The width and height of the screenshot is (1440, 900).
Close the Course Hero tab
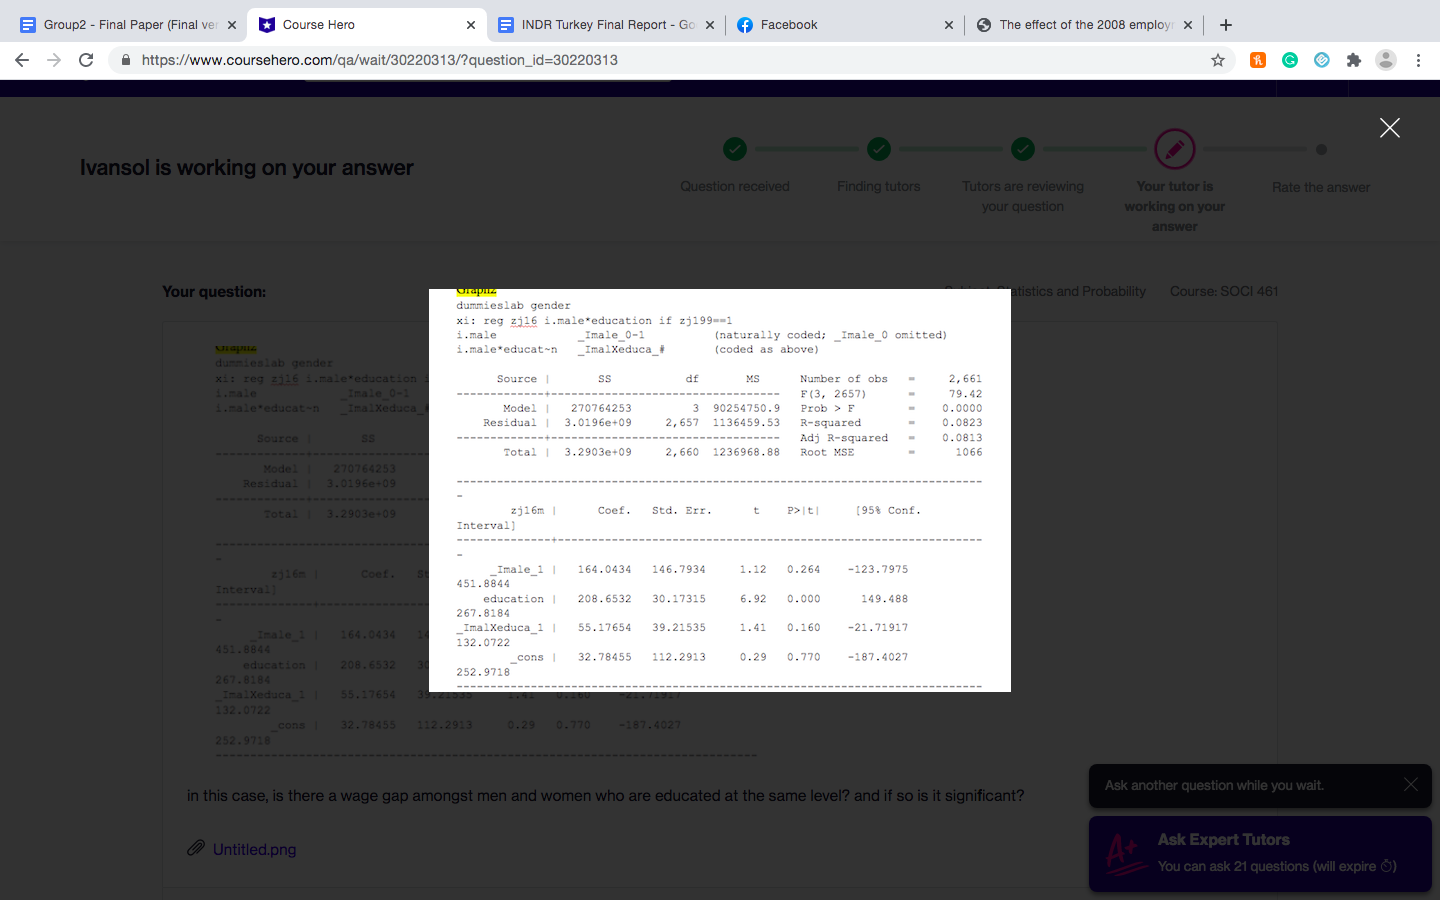pos(471,25)
